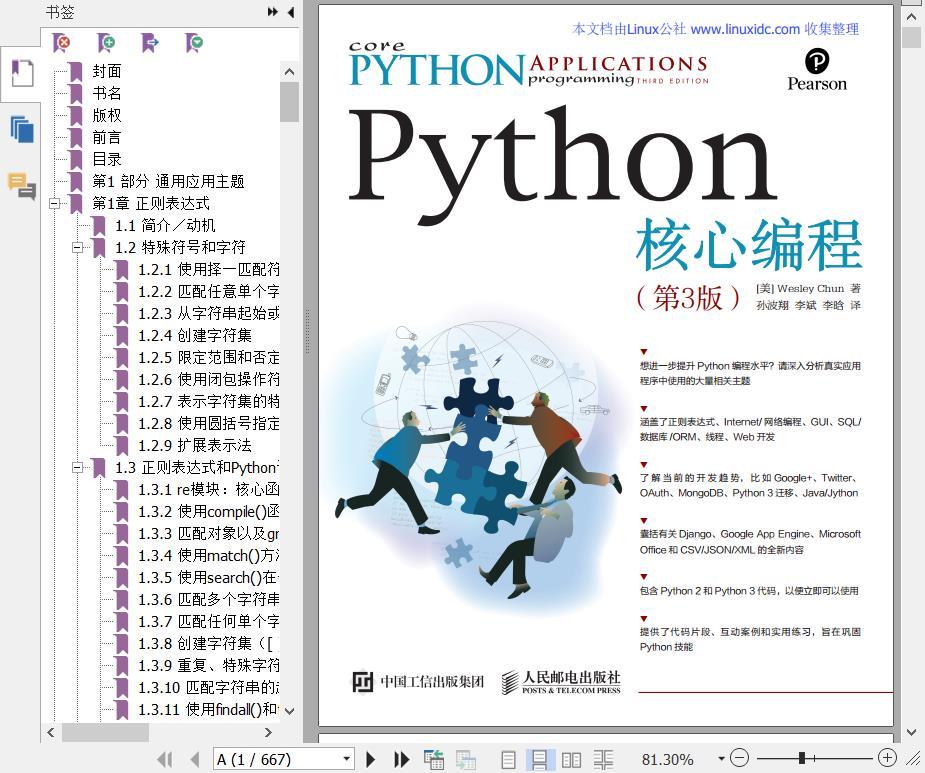The height and width of the screenshot is (773, 925).
Task: Go to the next page
Action: [370, 759]
